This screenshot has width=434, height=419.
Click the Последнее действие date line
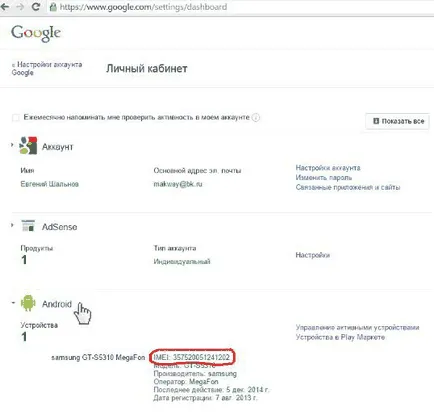coord(211,390)
